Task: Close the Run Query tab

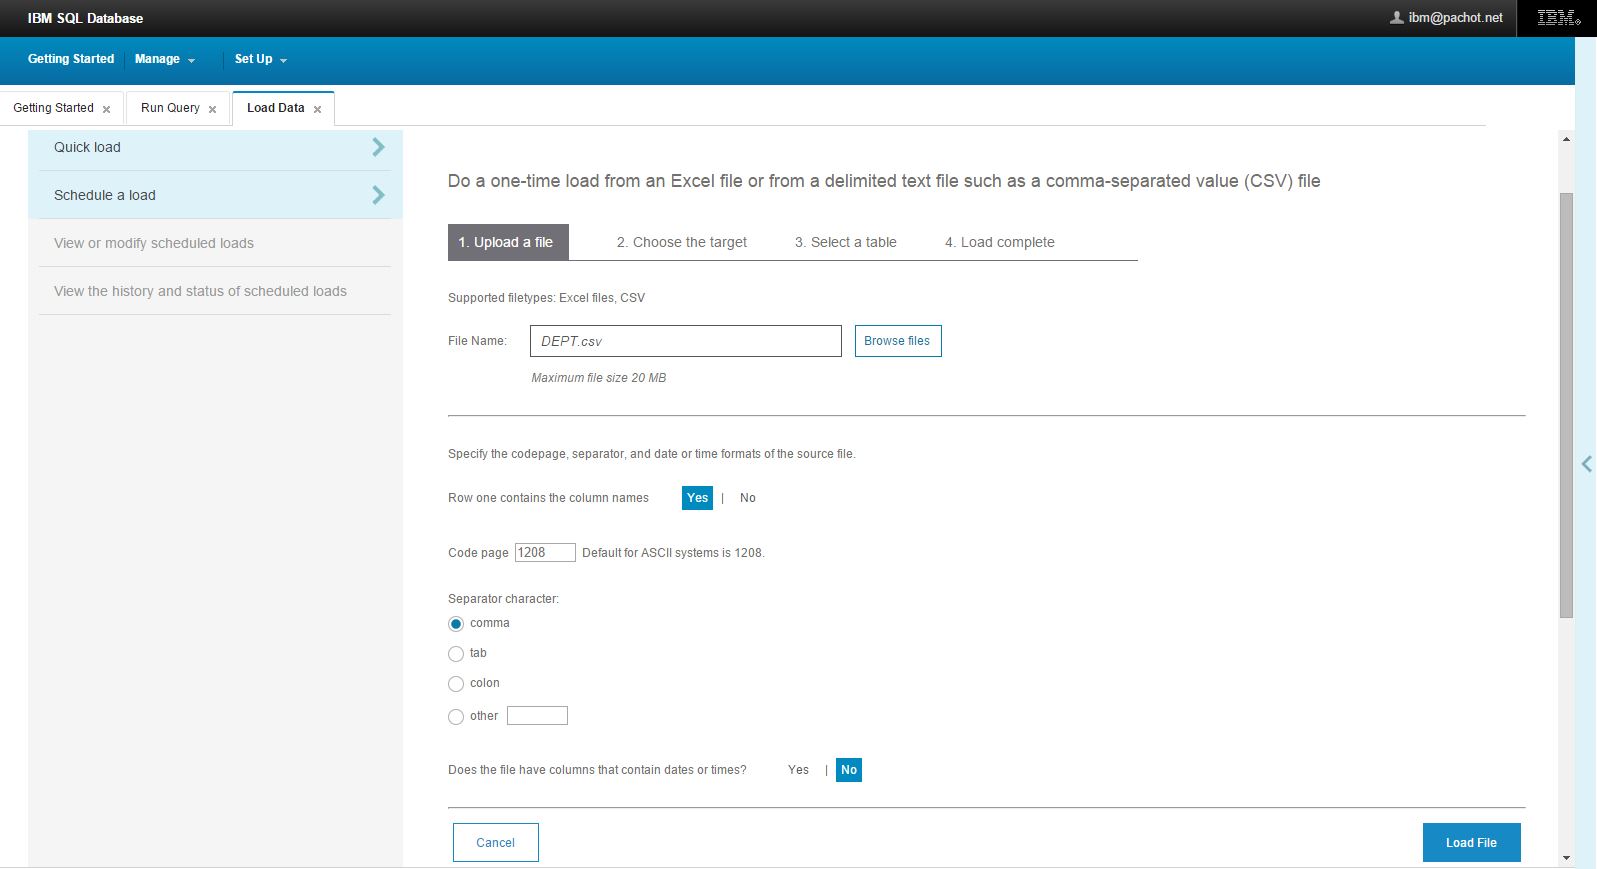Action: pyautogui.click(x=212, y=109)
